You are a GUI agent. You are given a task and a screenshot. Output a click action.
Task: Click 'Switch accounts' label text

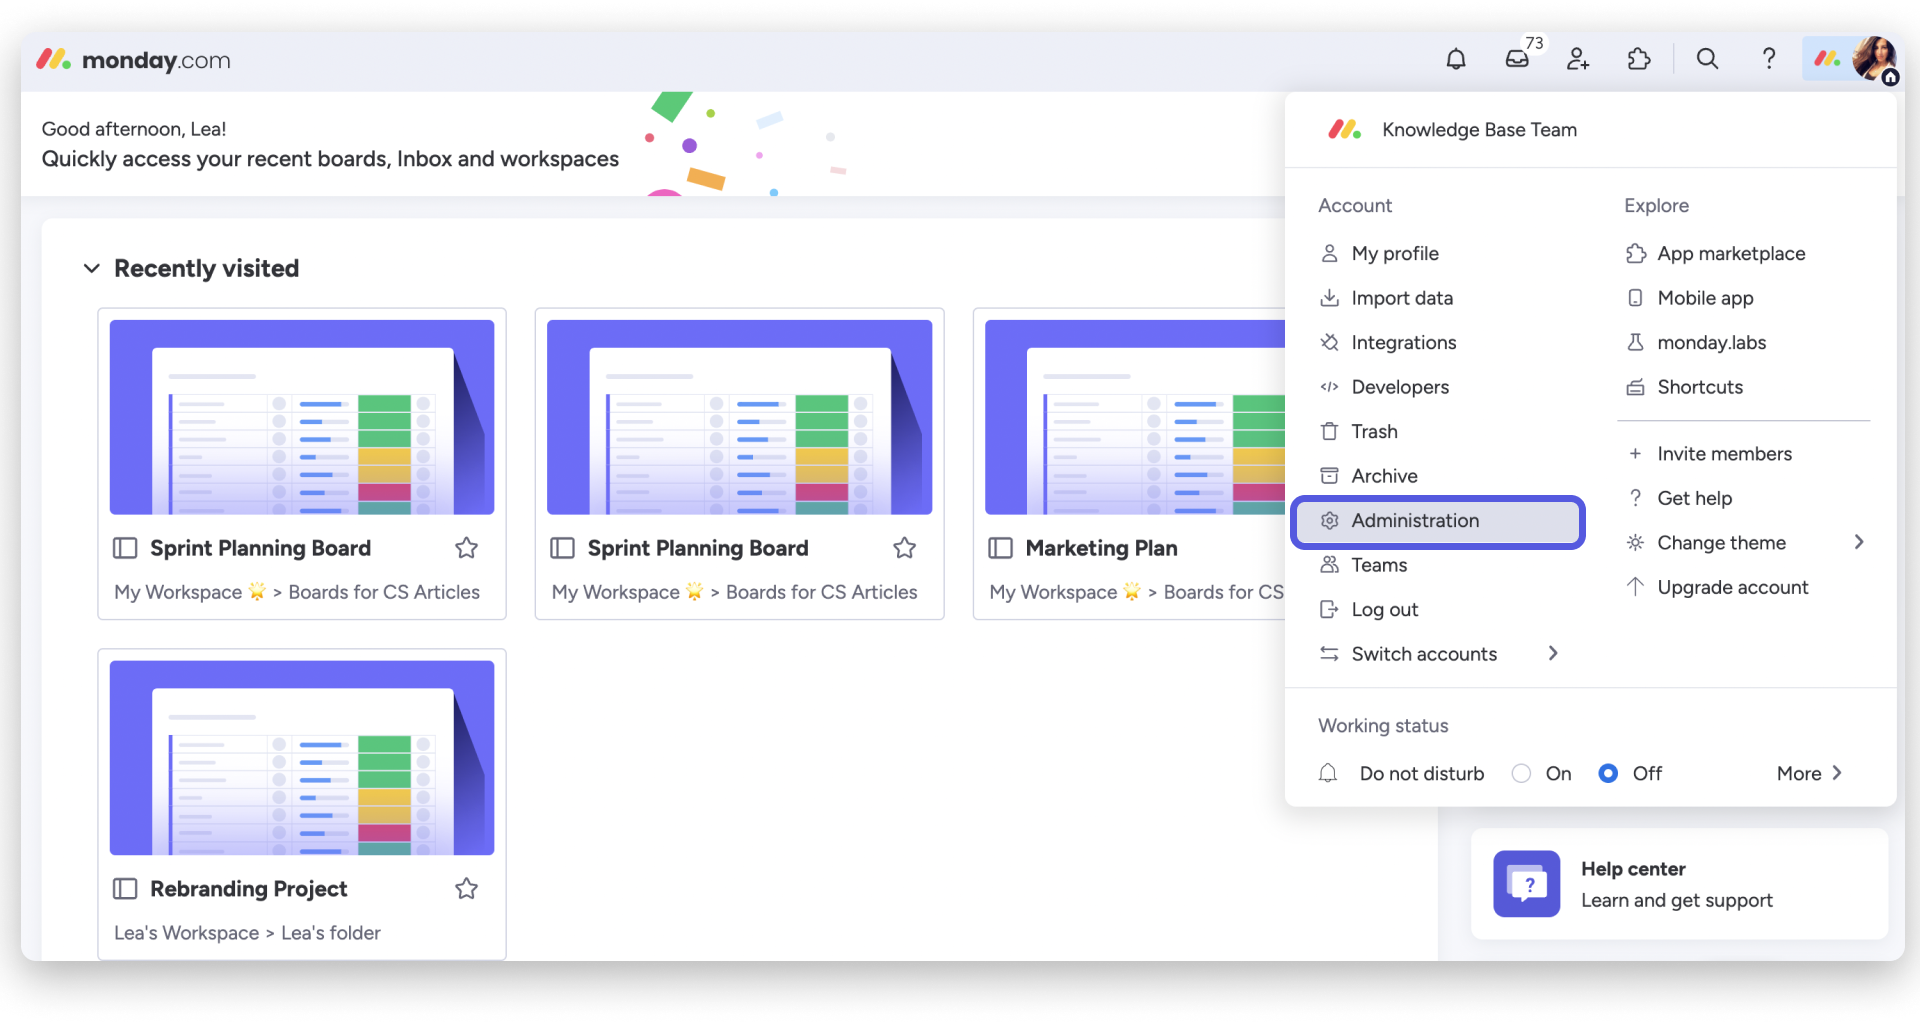[x=1424, y=654]
